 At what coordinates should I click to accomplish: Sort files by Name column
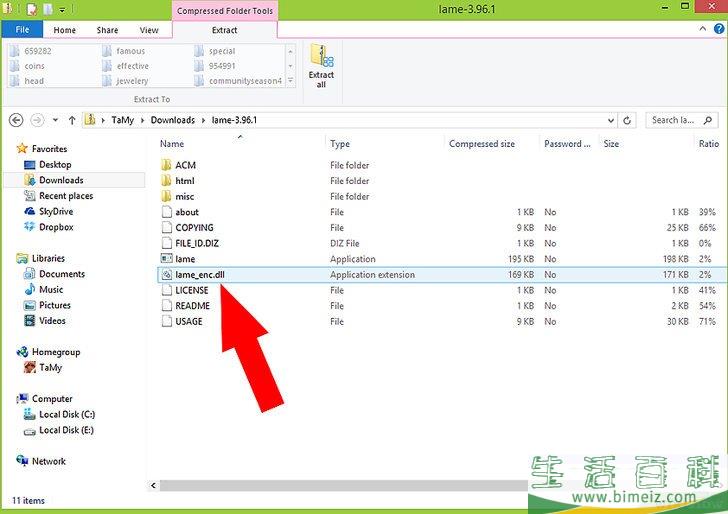pyautogui.click(x=240, y=144)
